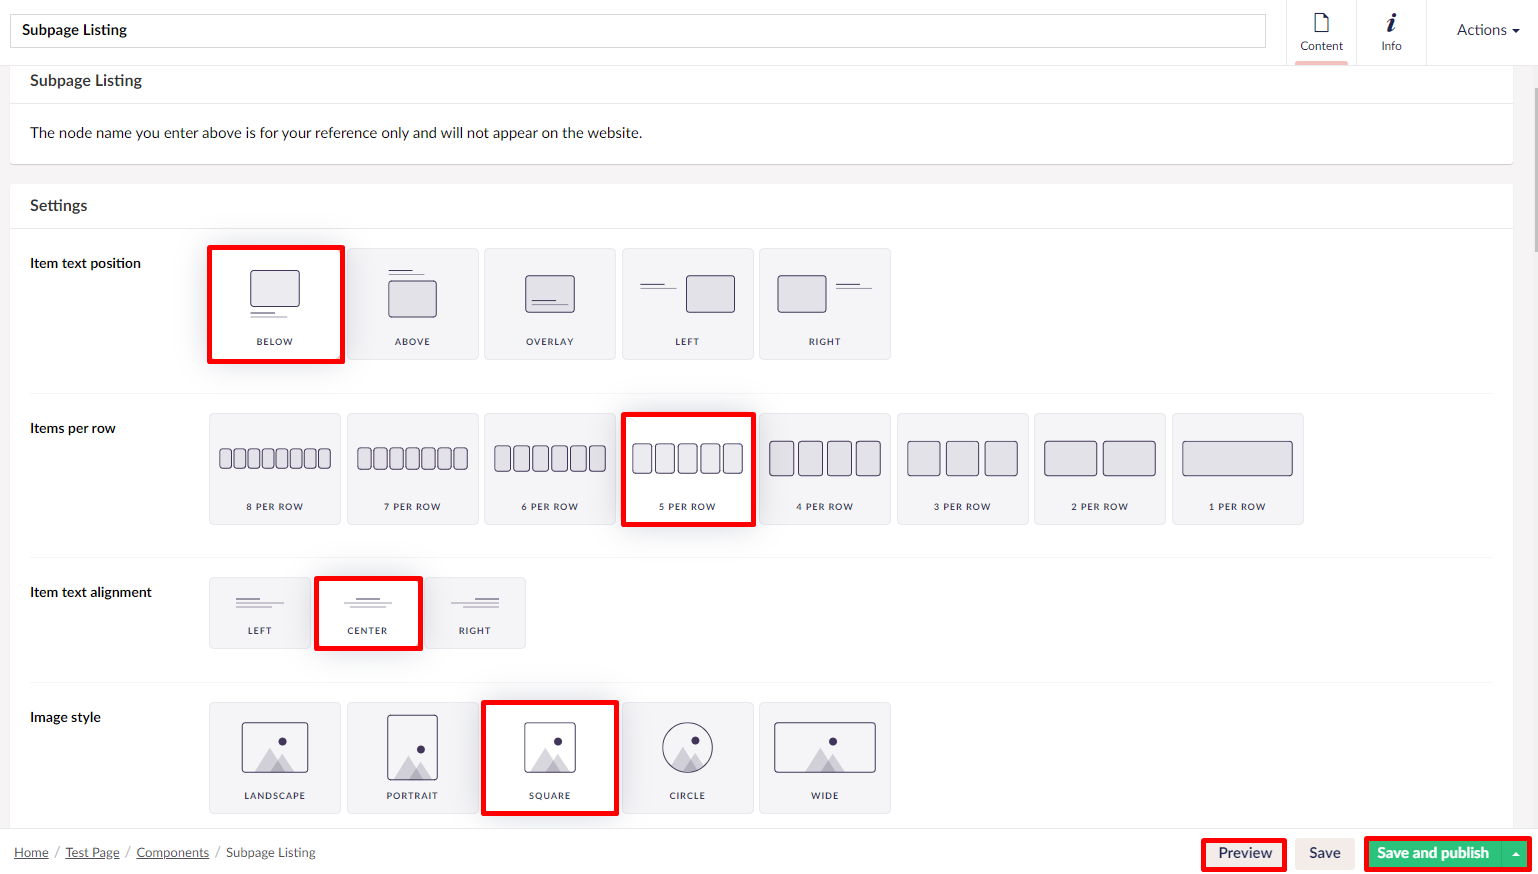Select Portrait image style
Viewport: 1538px width, 874px height.
412,758
